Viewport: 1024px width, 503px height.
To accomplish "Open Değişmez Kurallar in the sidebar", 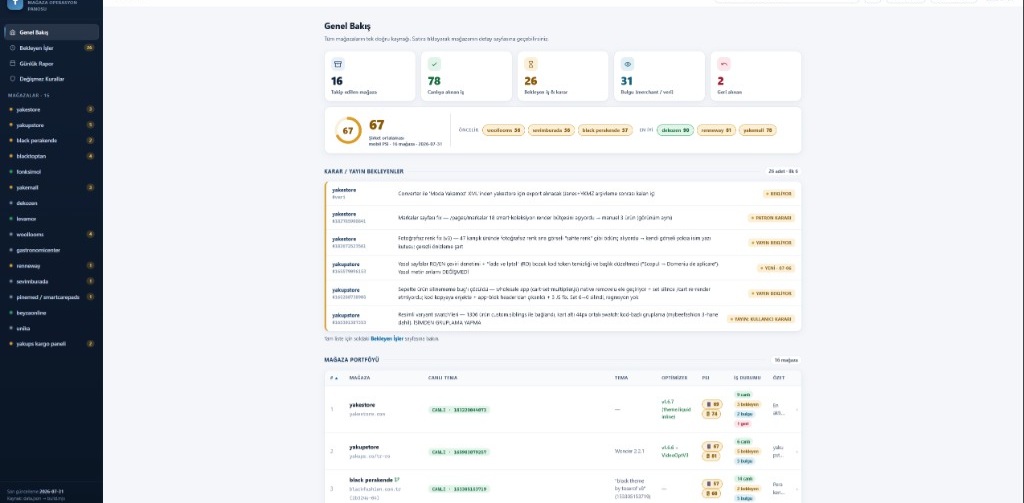I will click(52, 79).
